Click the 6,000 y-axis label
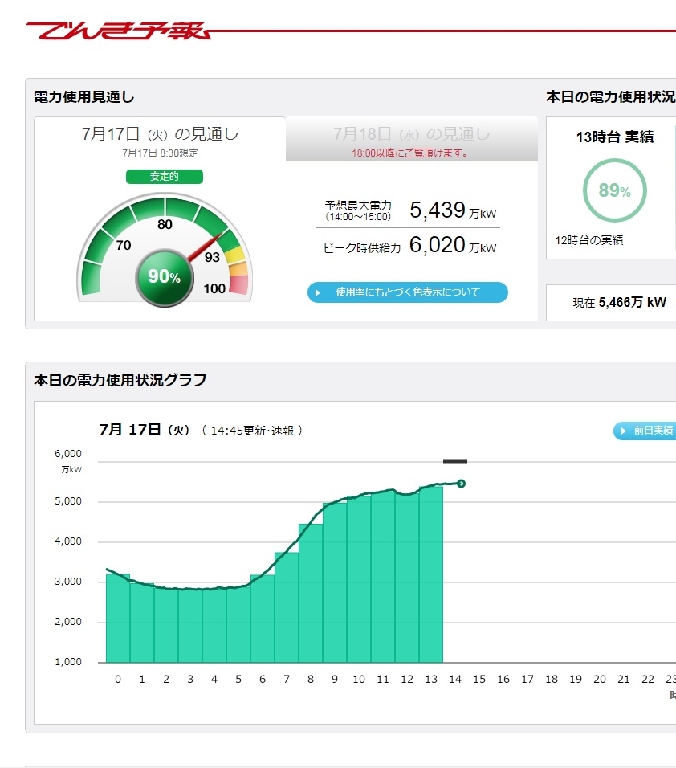The height and width of the screenshot is (768, 676). coord(68,454)
